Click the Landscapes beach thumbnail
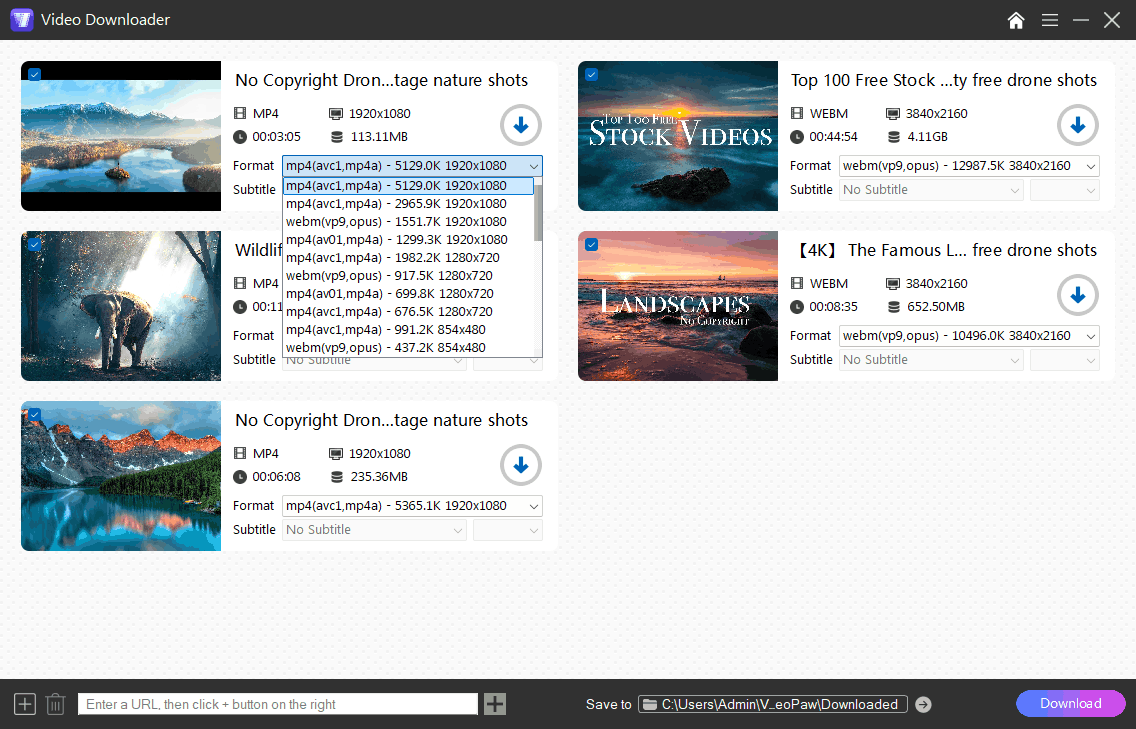The width and height of the screenshot is (1136, 729). click(678, 306)
